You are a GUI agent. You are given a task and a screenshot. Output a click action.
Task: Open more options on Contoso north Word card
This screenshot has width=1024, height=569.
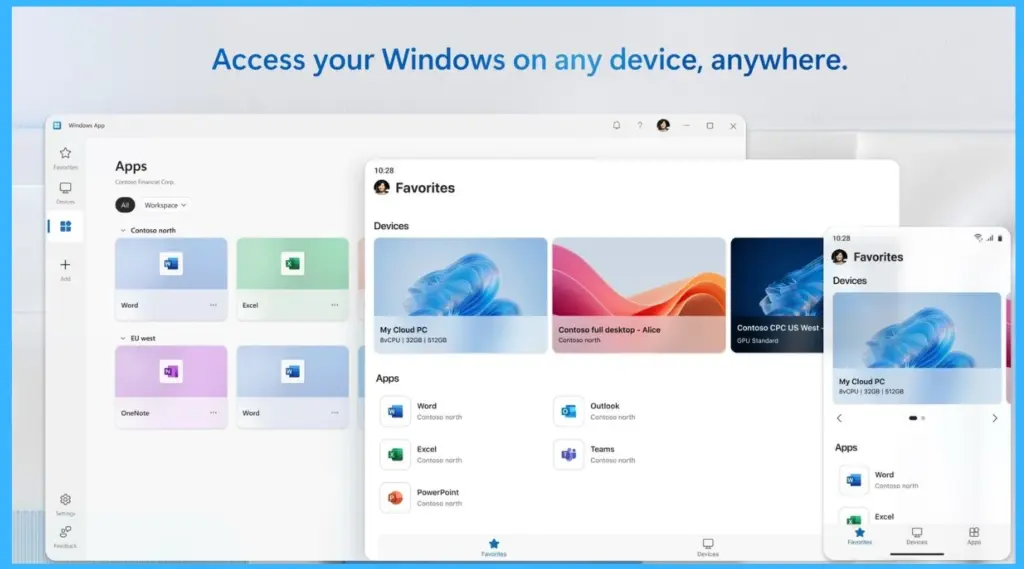point(214,305)
